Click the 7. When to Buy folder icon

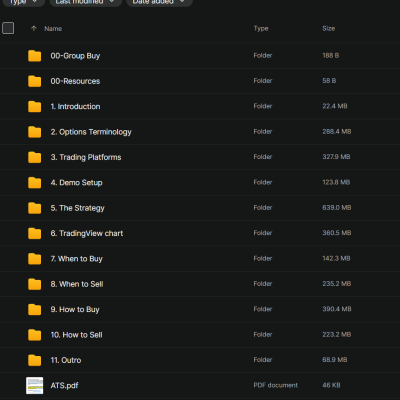click(35, 259)
